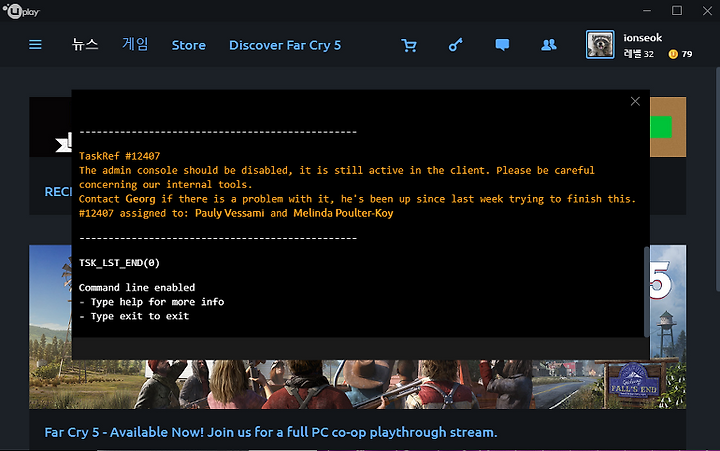Click the 'Contact Georg' line
The height and width of the screenshot is (451, 720).
click(x=357, y=199)
